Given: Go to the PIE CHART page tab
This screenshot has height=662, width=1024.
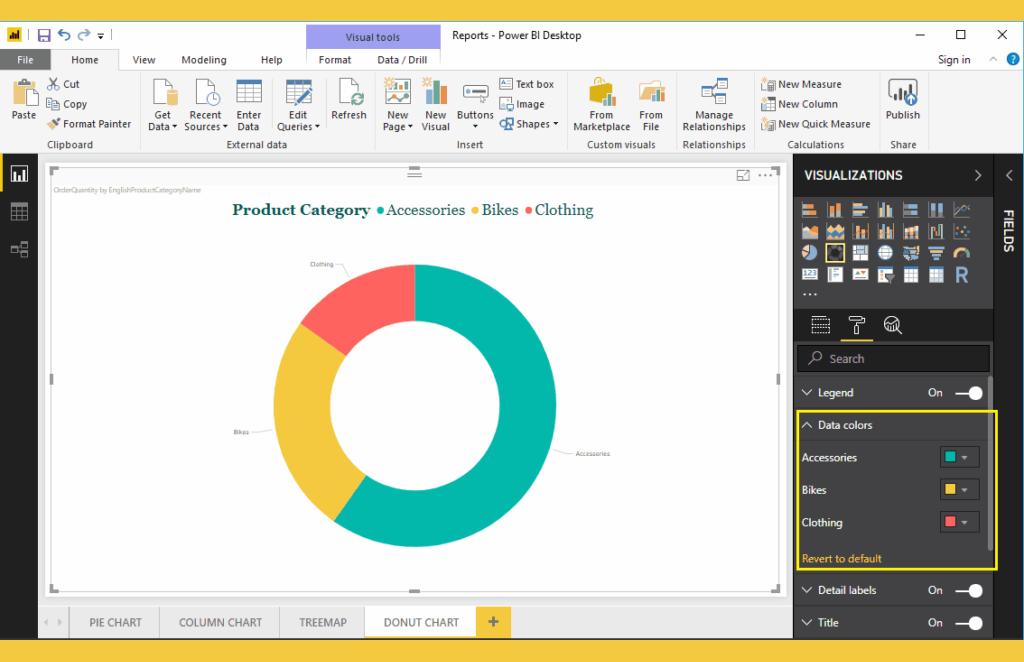Looking at the screenshot, I should click(116, 622).
